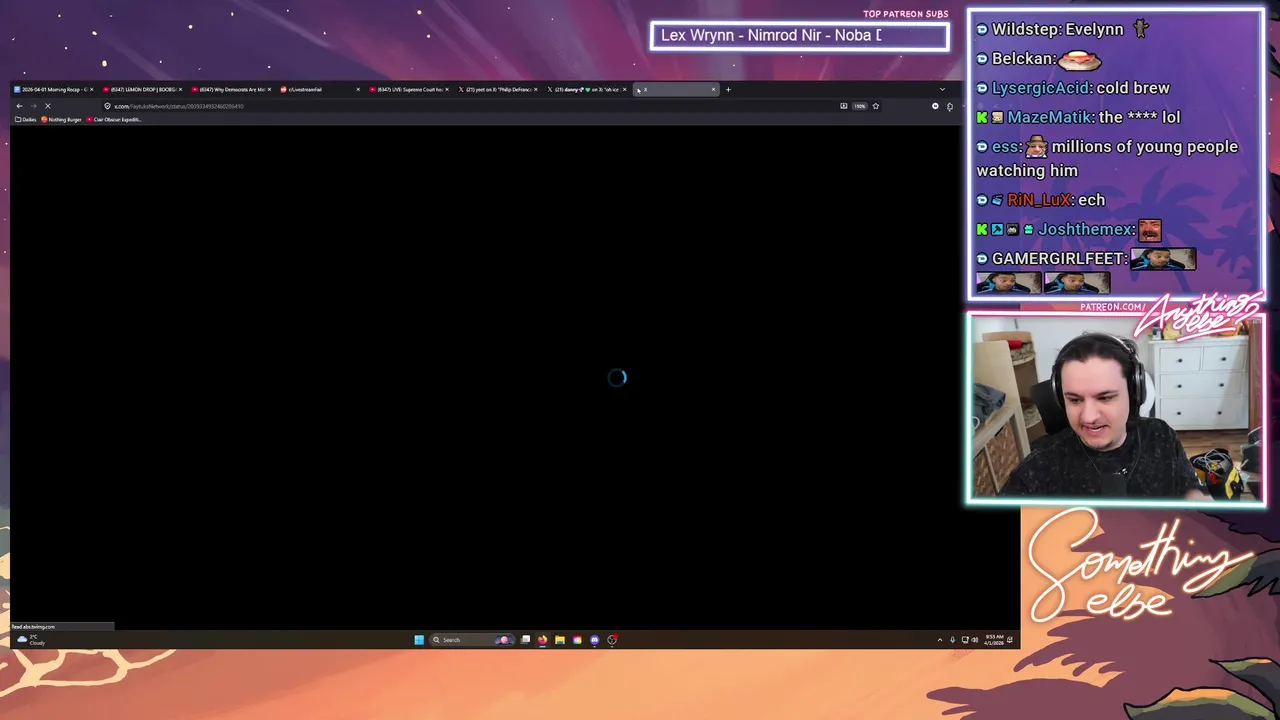Image resolution: width=1280 pixels, height=720 pixels.
Task: Click the microphone tray icon
Action: tap(952, 640)
